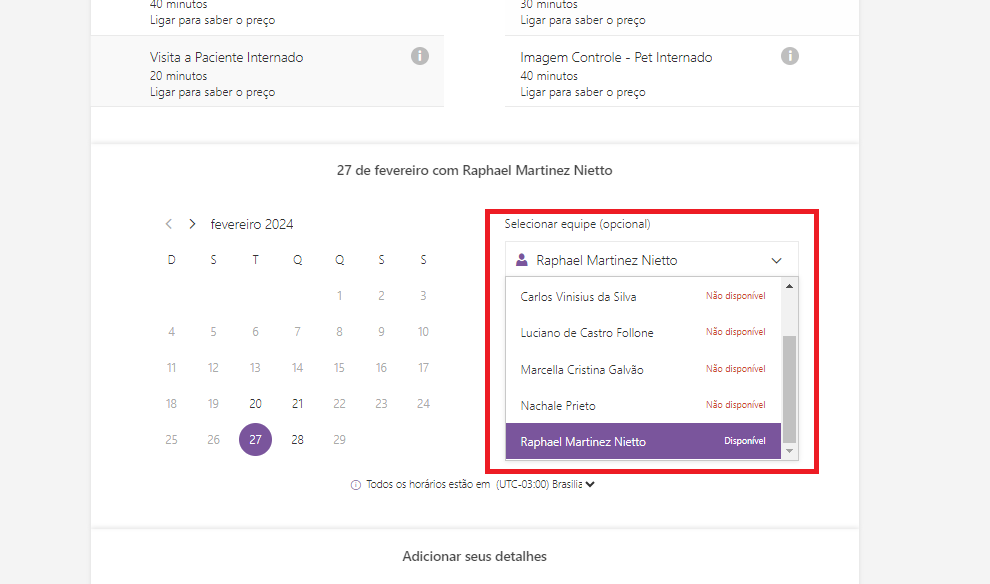Collapse the team selection dropdown chevron
This screenshot has width=990, height=584.
(777, 260)
